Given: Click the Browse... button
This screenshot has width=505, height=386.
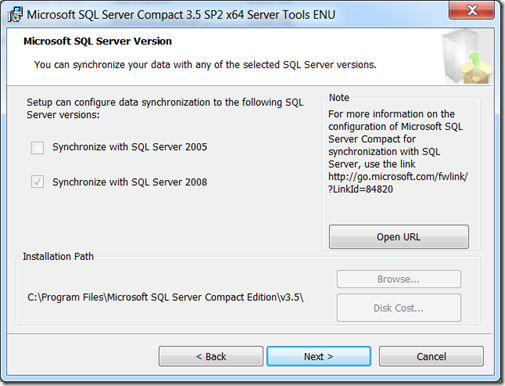Looking at the screenshot, I should click(x=399, y=279).
